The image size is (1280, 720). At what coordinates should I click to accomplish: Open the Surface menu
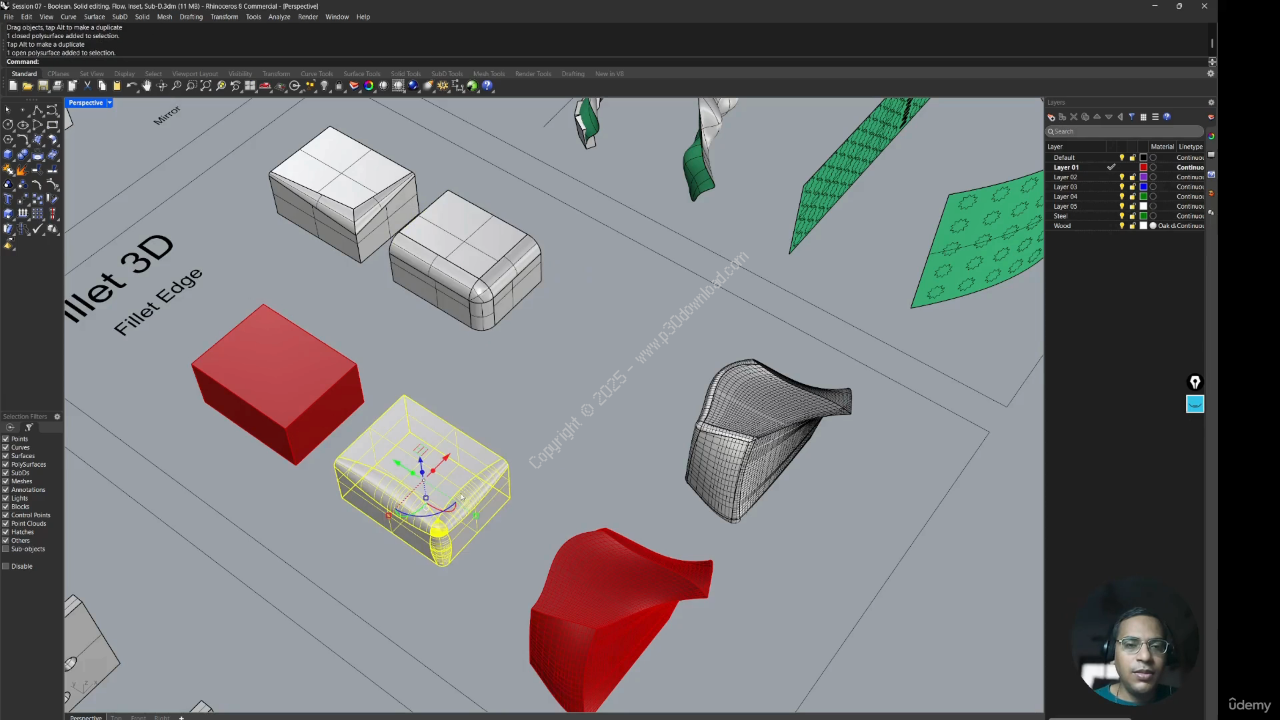click(x=94, y=17)
